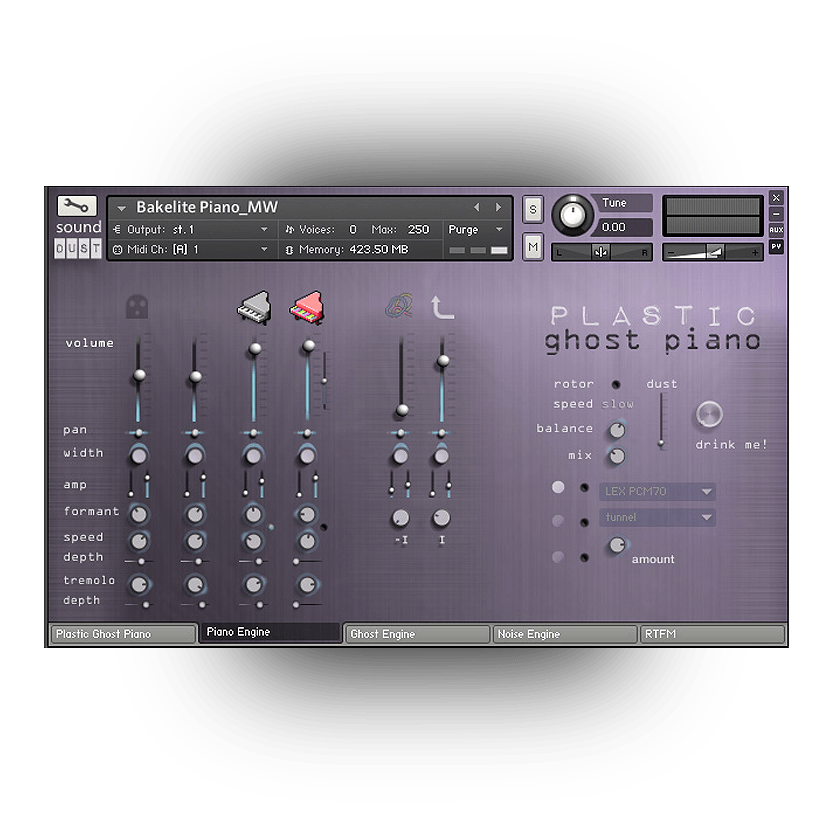This screenshot has height=836, width=836.
Task: Click the dust vertical slider
Action: pyautogui.click(x=660, y=420)
